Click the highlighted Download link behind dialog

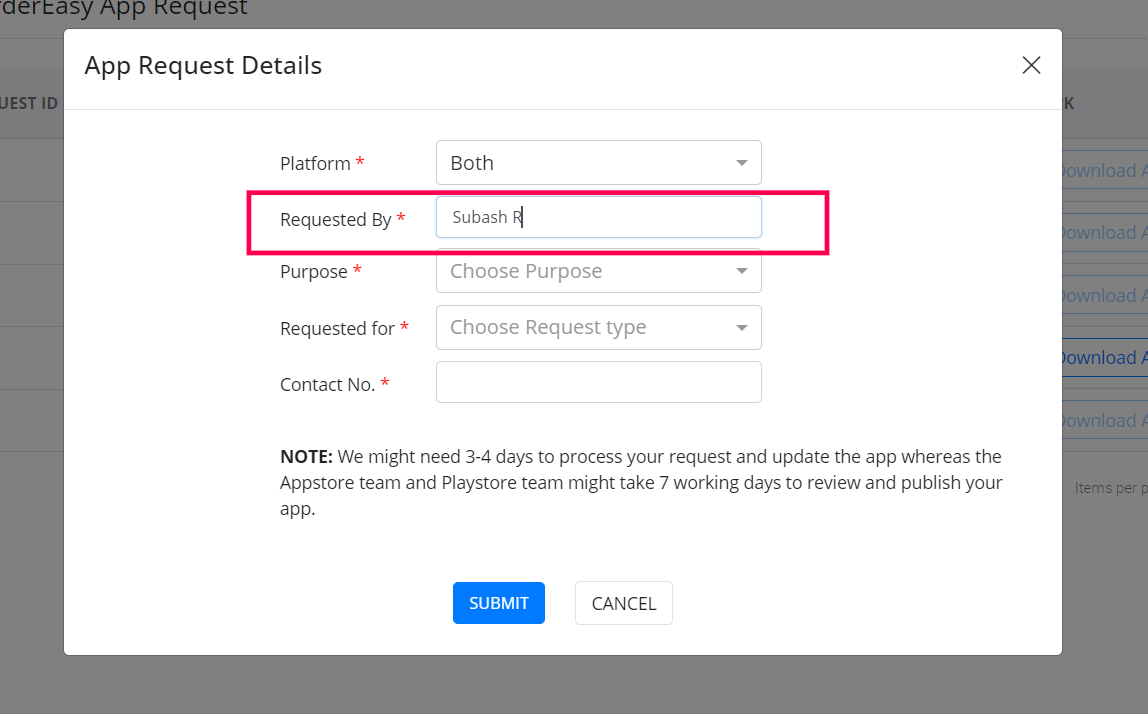1102,358
